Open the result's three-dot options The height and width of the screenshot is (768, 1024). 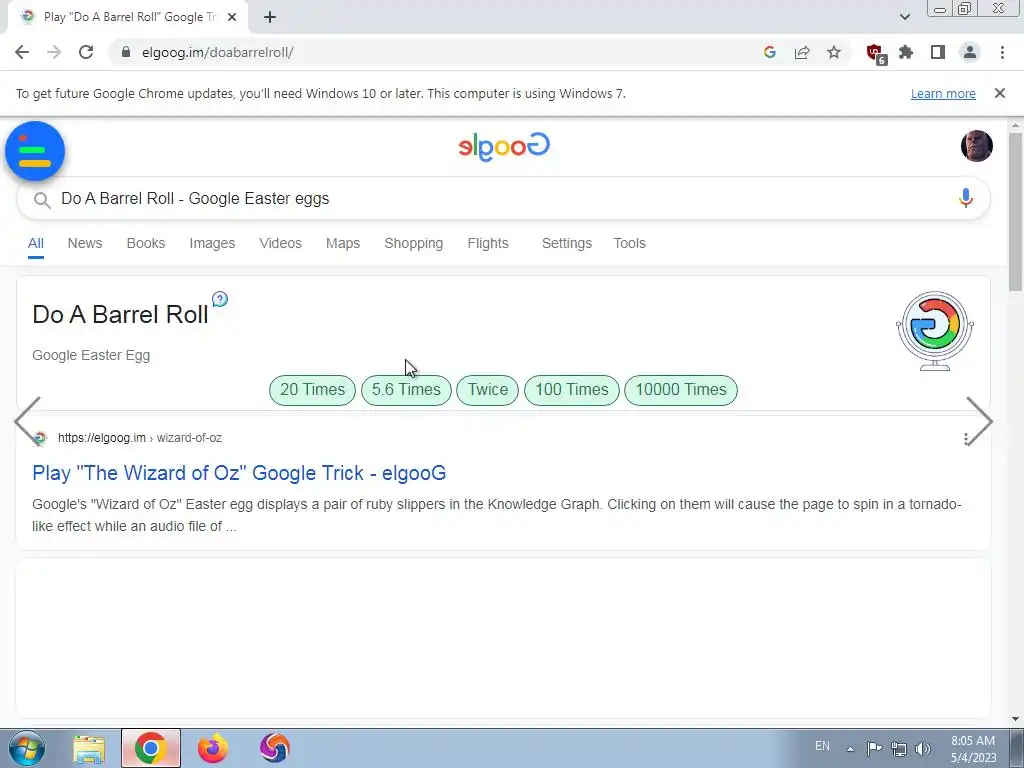[x=966, y=439]
